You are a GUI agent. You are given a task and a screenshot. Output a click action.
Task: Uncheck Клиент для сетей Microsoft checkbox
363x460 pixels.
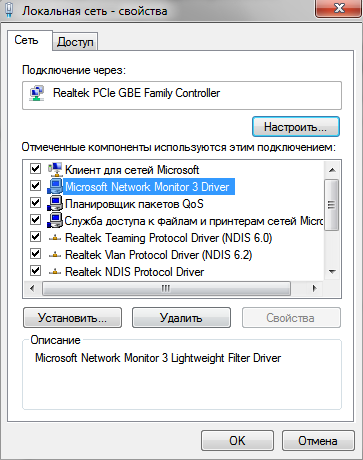point(35,169)
